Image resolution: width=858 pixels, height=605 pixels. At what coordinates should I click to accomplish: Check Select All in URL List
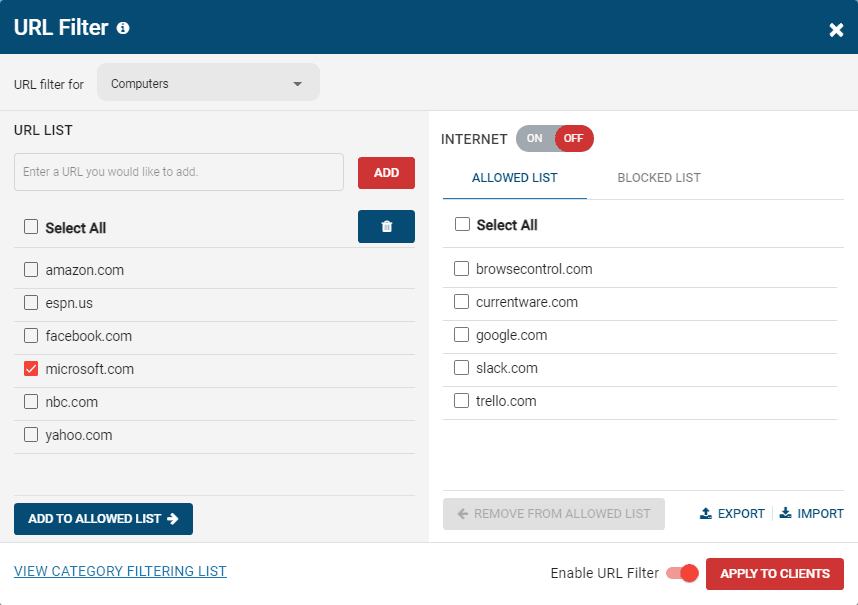pos(31,228)
